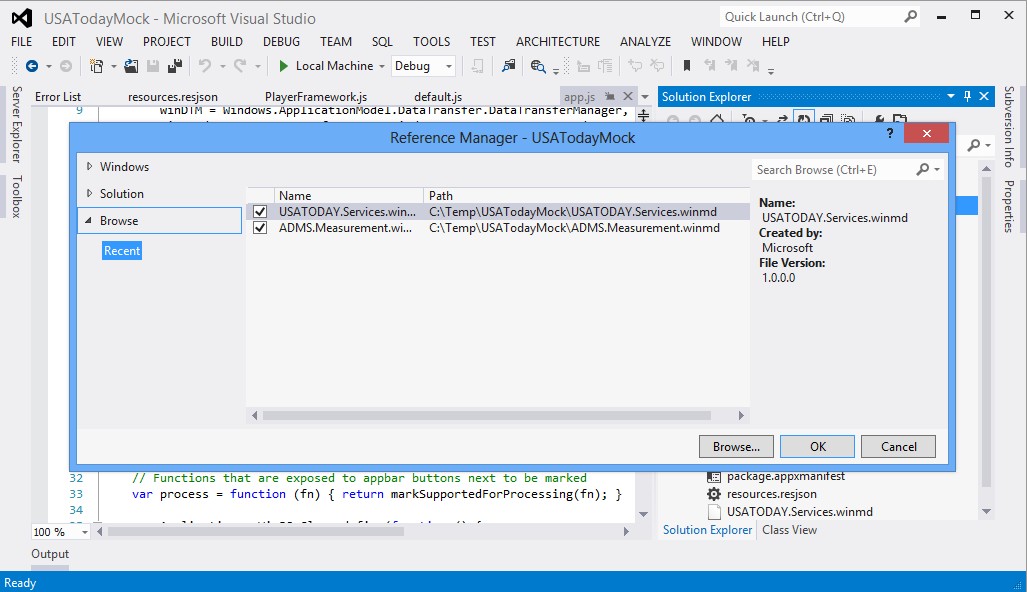1027x592 pixels.
Task: Uncheck the ADMS.Measurement.winmd reference
Action: tap(260, 227)
